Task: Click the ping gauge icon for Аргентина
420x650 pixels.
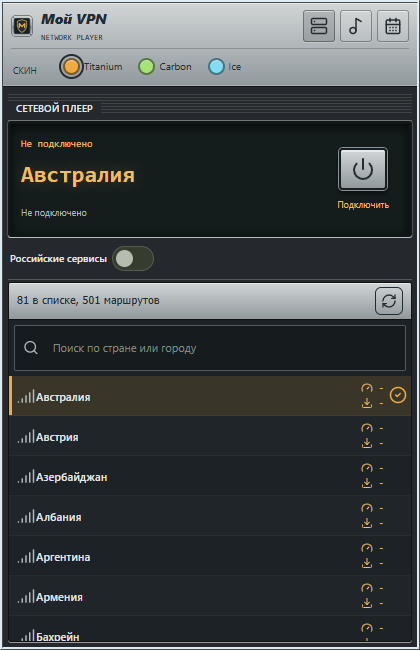Action: pyautogui.click(x=367, y=548)
